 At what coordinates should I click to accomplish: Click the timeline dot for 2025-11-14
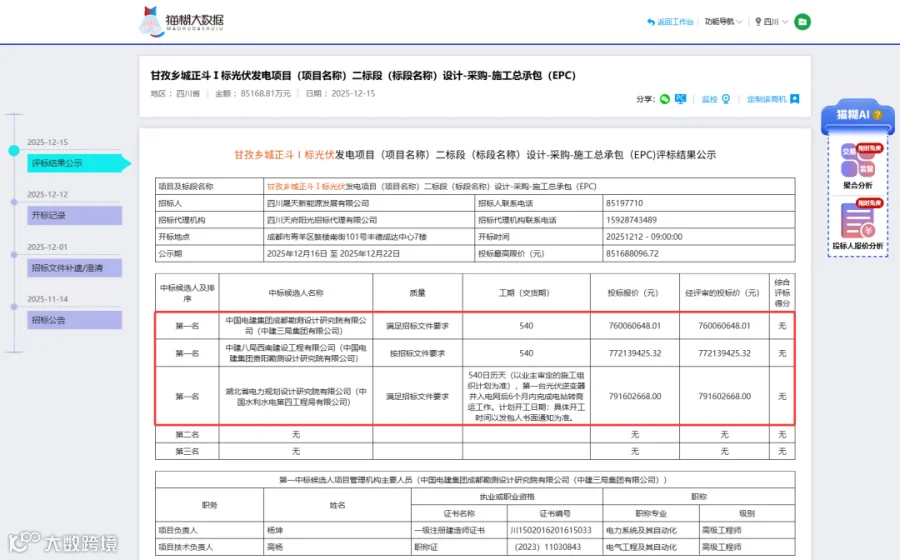(14, 306)
